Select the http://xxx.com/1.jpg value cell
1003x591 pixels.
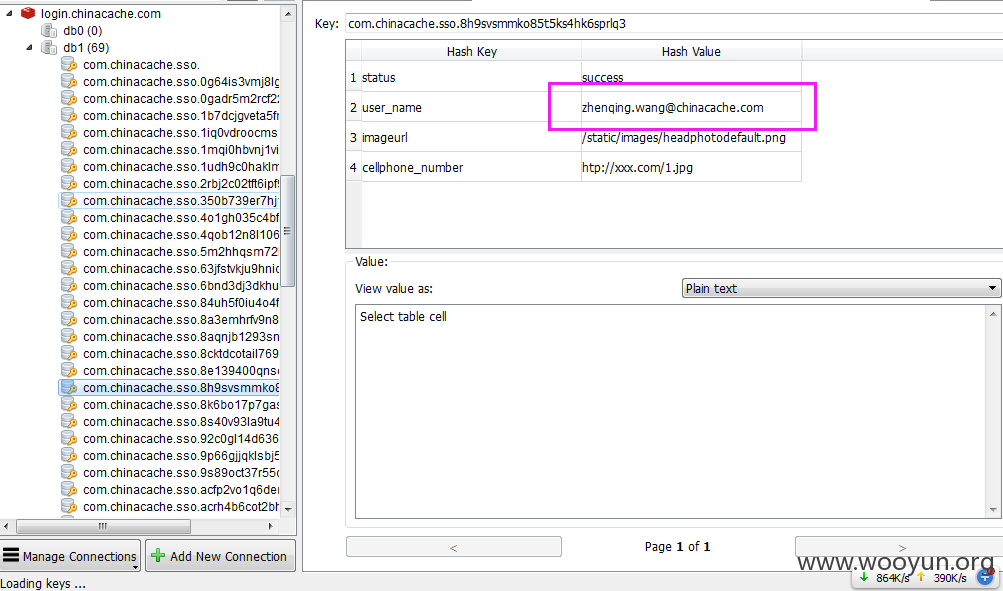click(x=691, y=167)
